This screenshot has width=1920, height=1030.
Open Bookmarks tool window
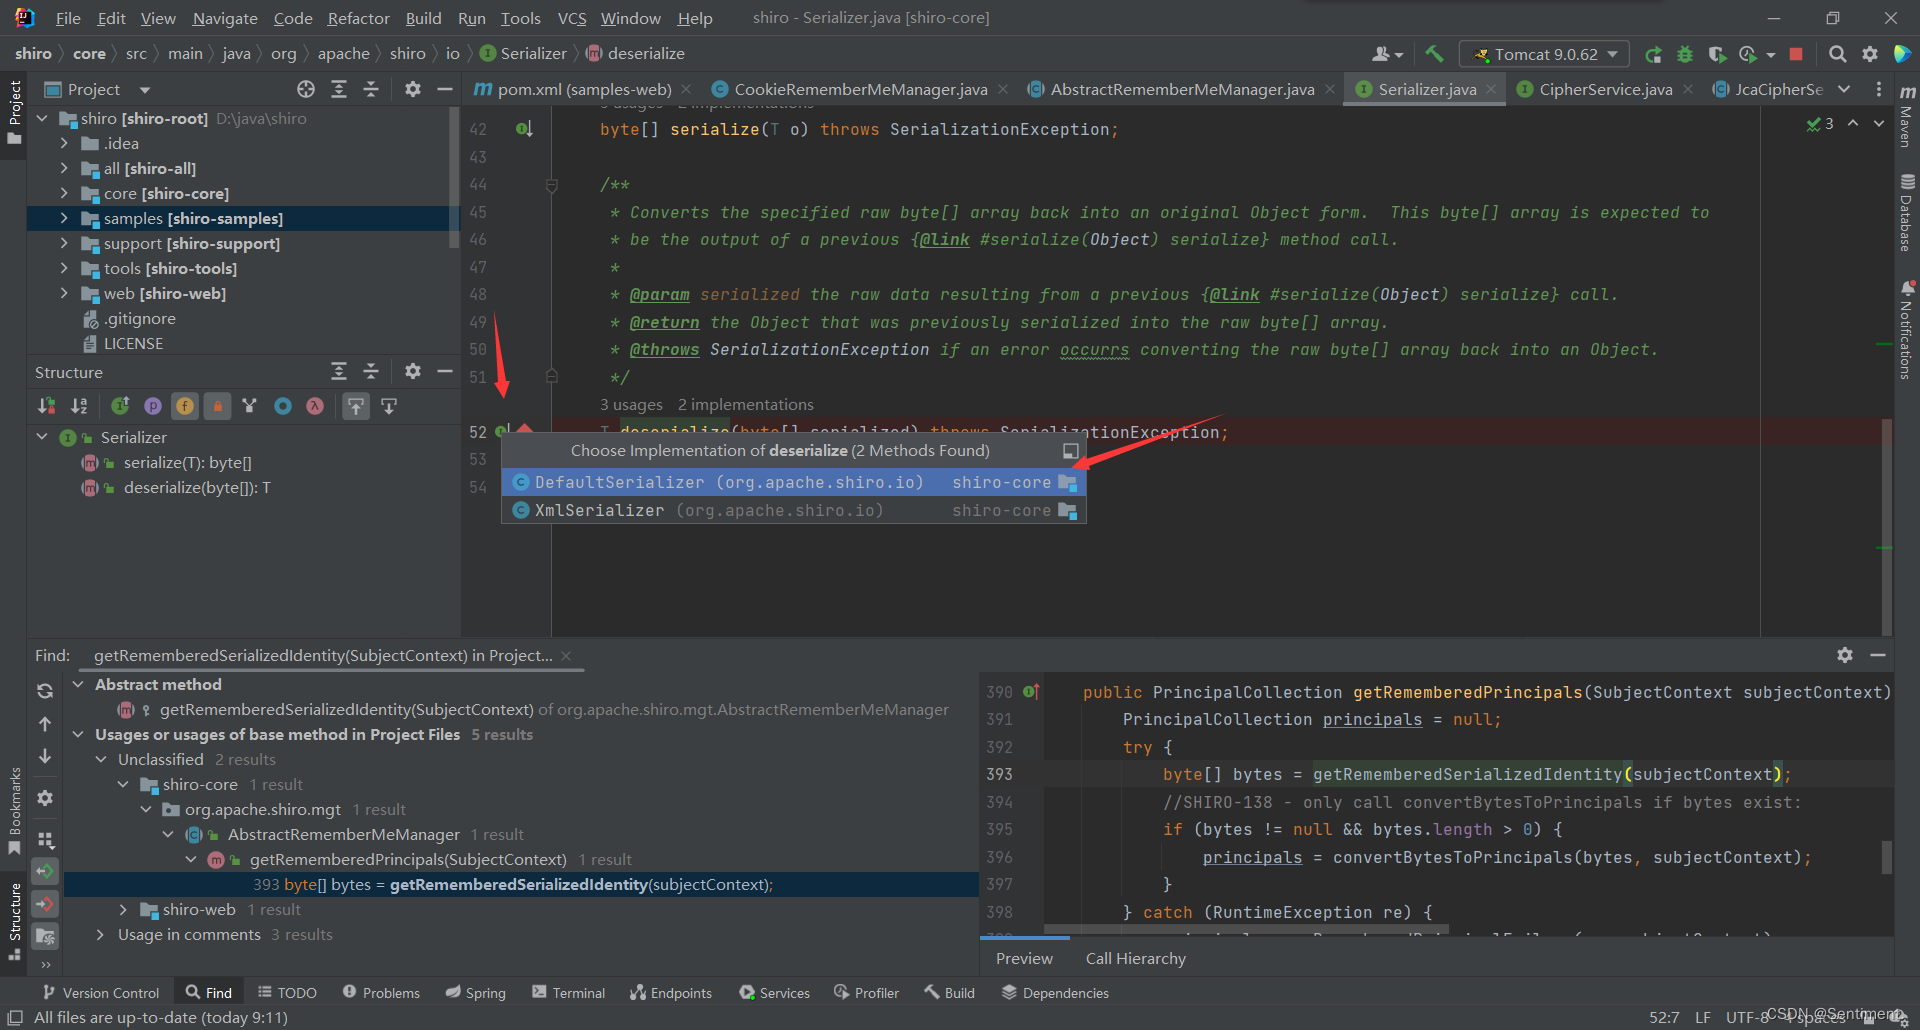(14, 811)
